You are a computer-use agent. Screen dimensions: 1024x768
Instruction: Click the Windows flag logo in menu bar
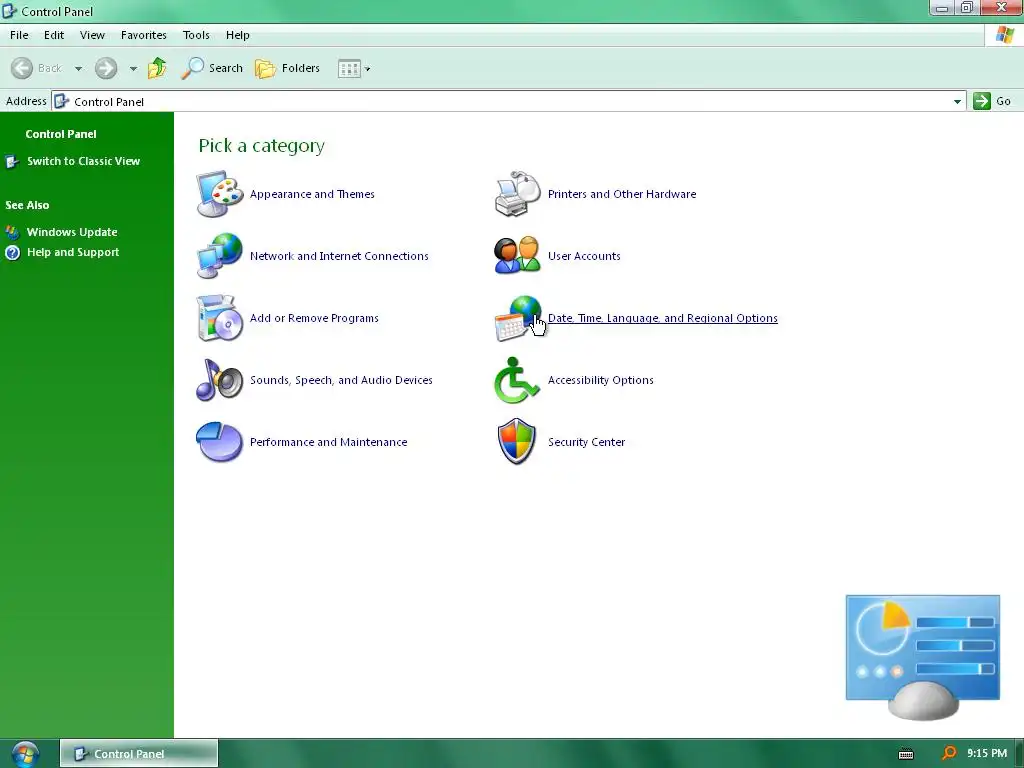(1004, 35)
